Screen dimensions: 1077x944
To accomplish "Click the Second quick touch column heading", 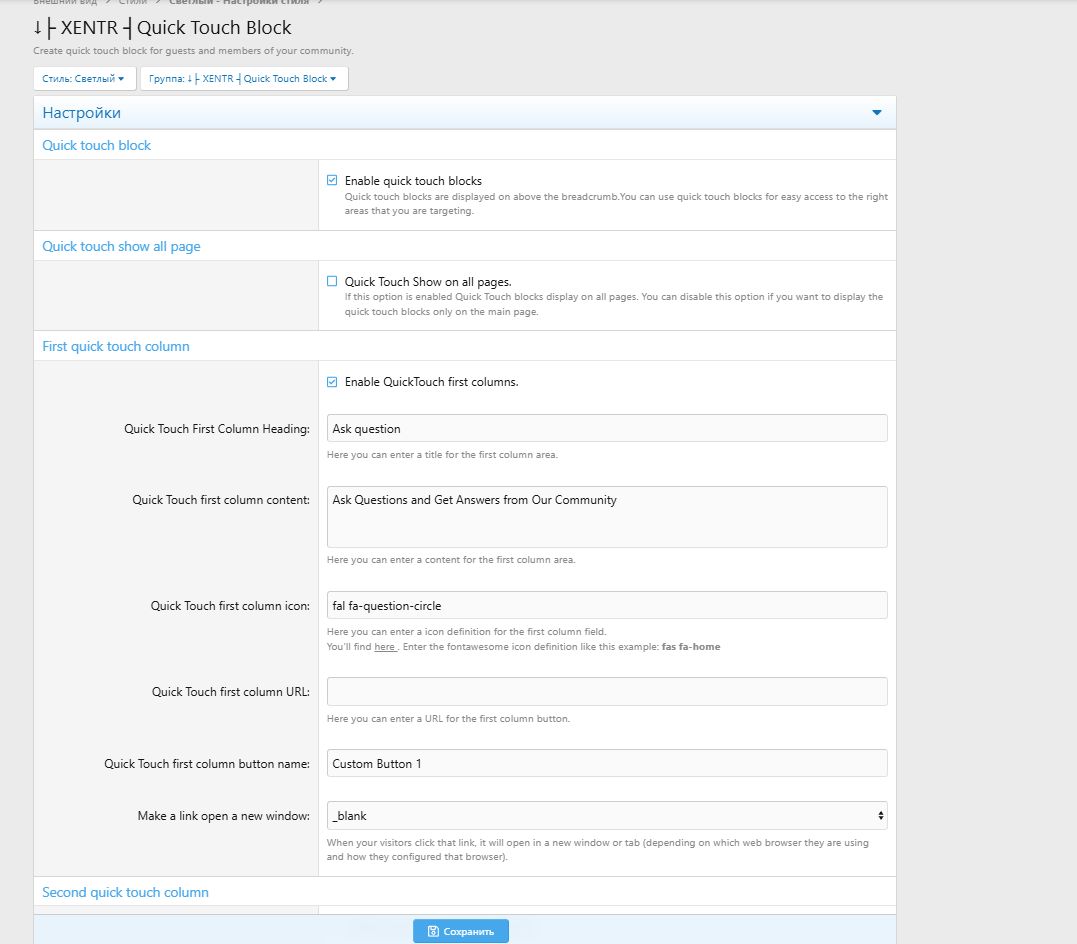I will (x=125, y=892).
